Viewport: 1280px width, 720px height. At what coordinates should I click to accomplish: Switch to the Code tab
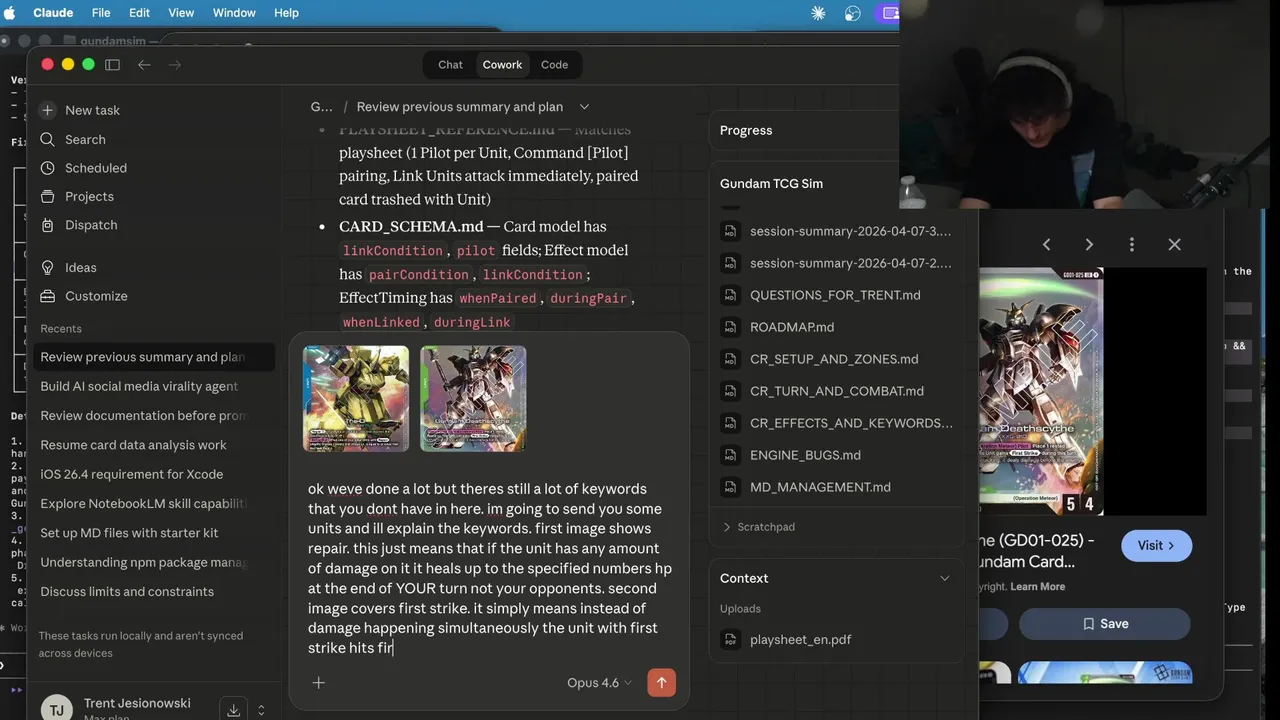click(x=554, y=64)
